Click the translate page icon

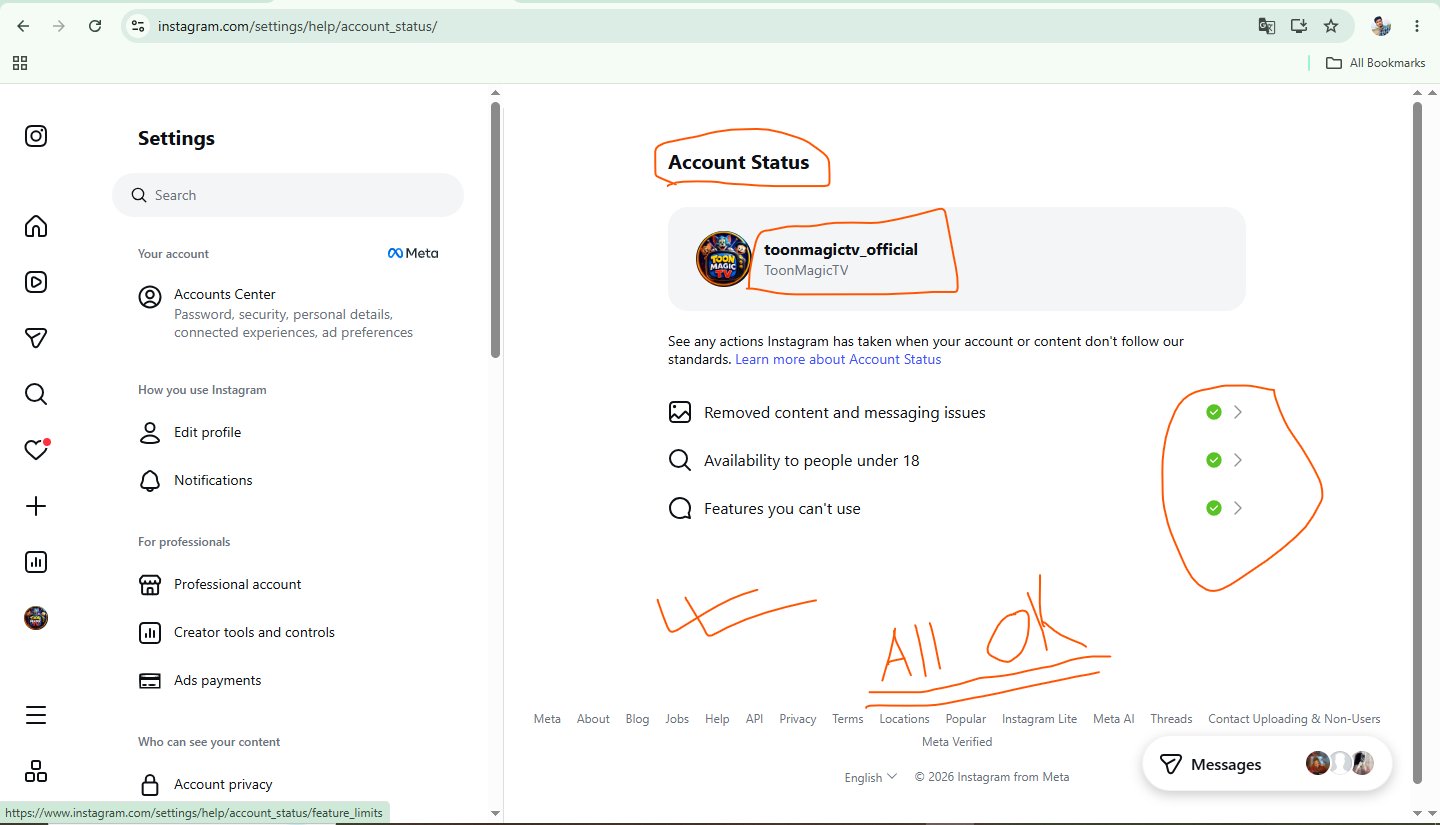[x=1267, y=26]
